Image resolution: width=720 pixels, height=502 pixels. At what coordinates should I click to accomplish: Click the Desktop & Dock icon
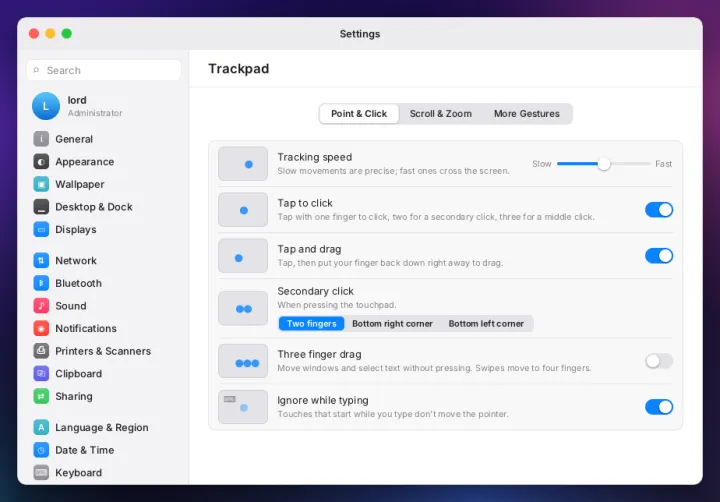click(41, 207)
